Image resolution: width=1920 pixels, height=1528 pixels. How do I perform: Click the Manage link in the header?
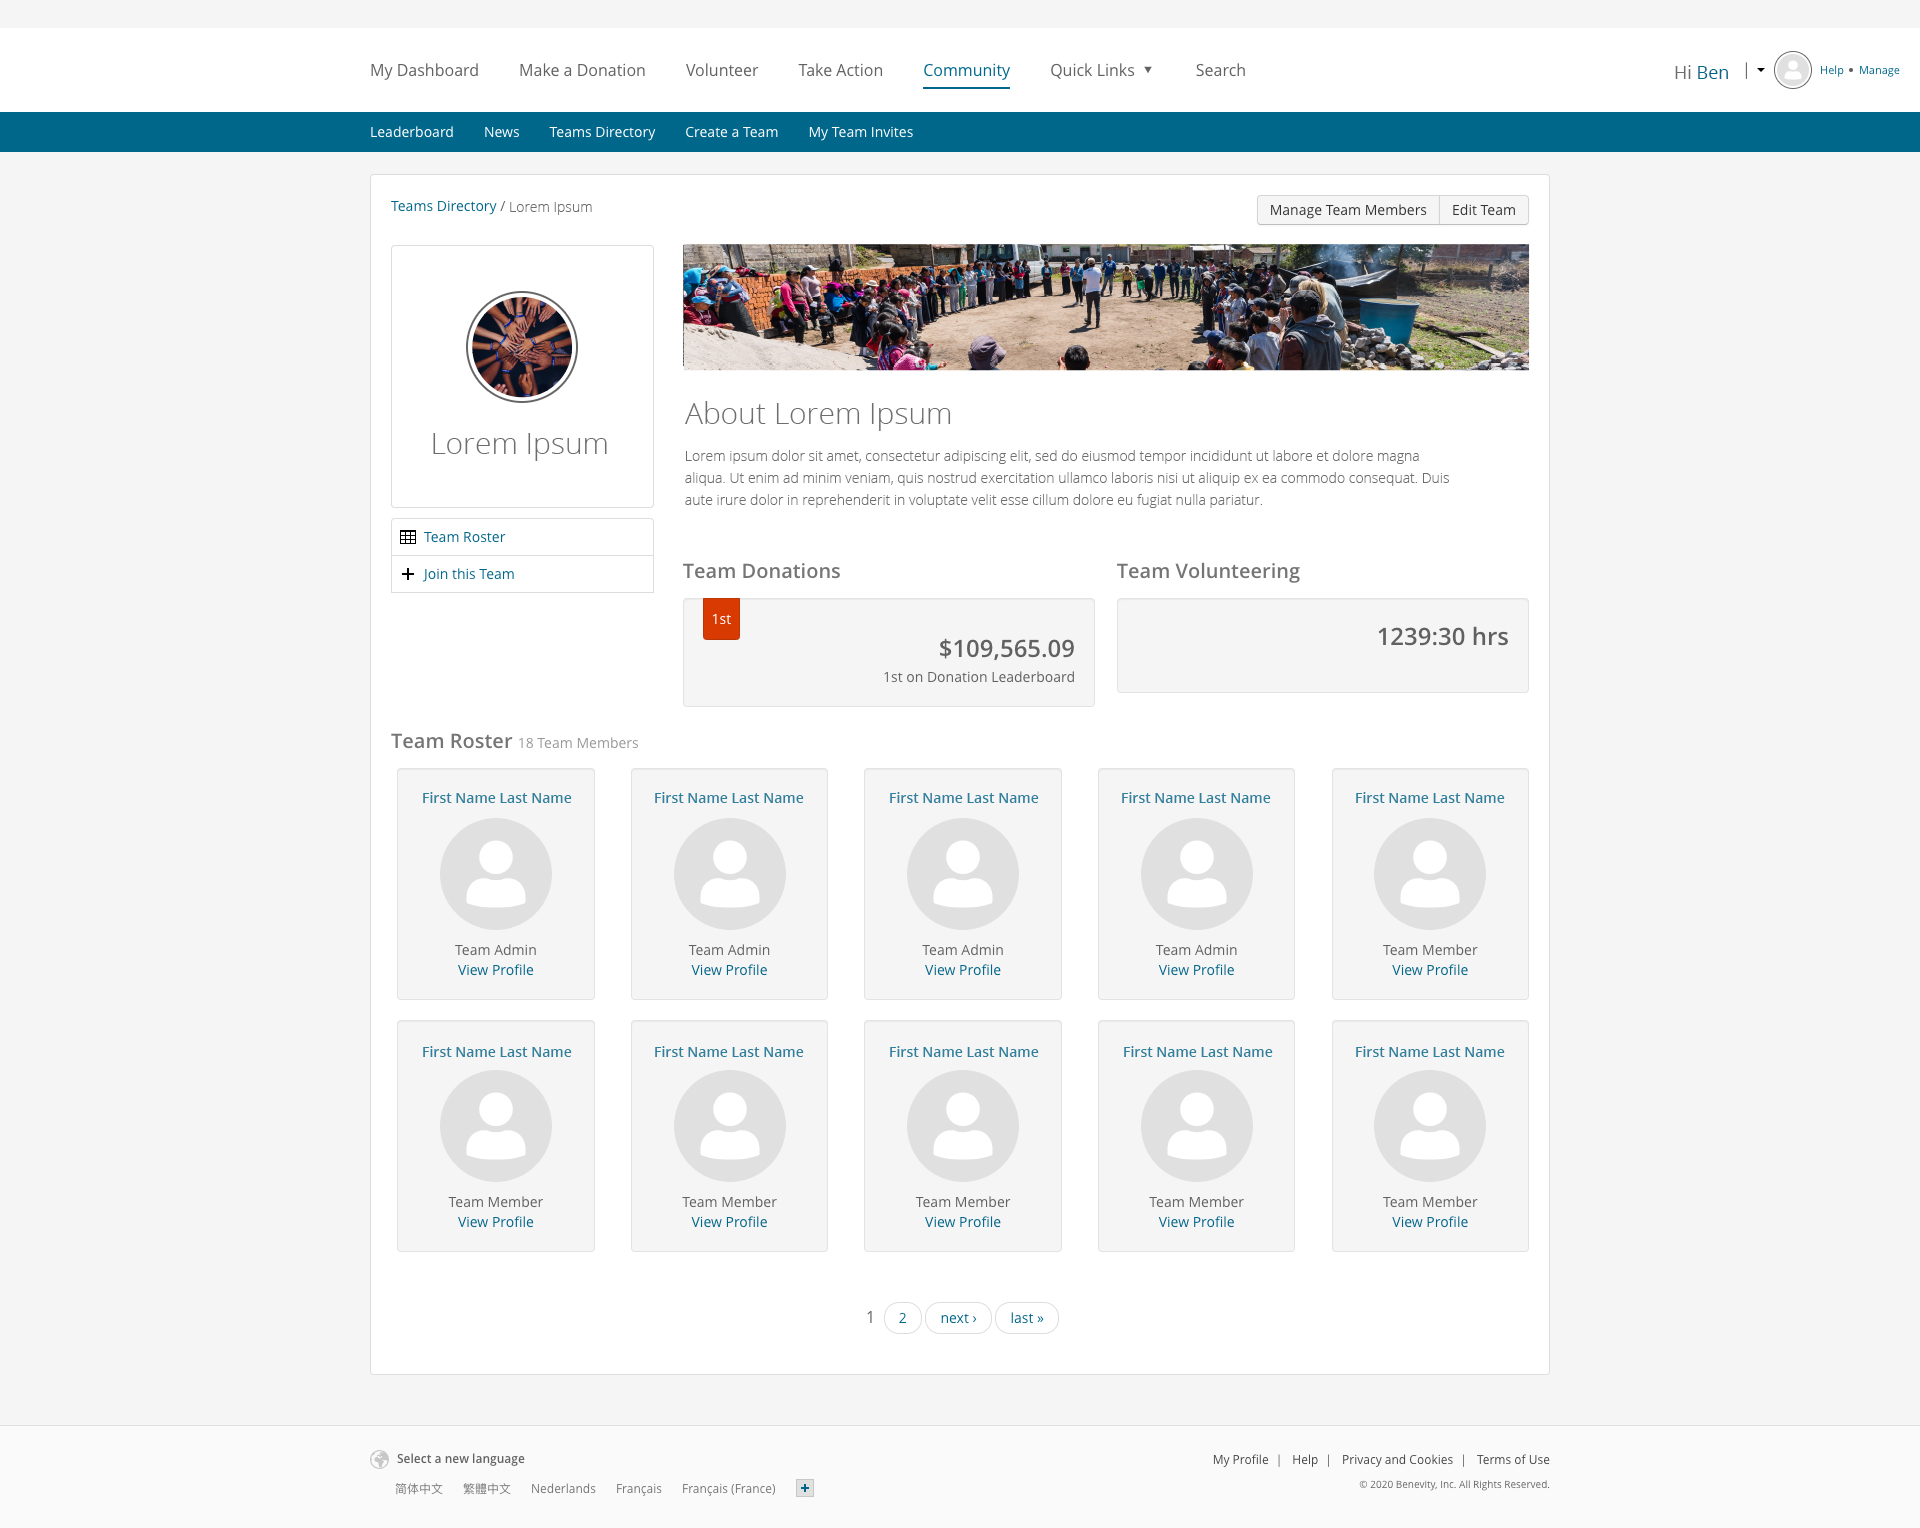(1879, 70)
